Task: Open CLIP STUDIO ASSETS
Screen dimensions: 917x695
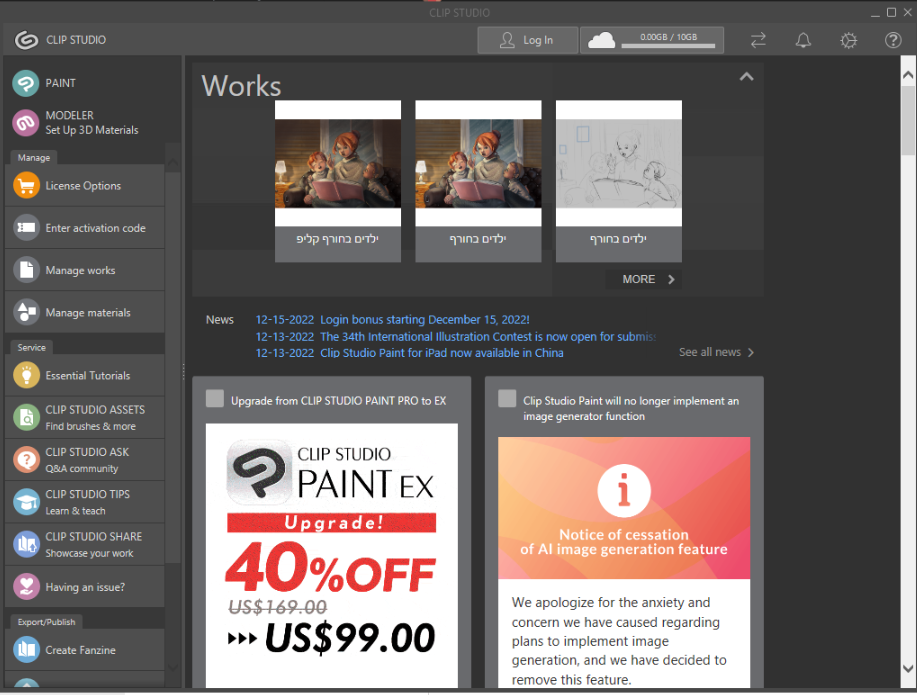Action: (85, 417)
